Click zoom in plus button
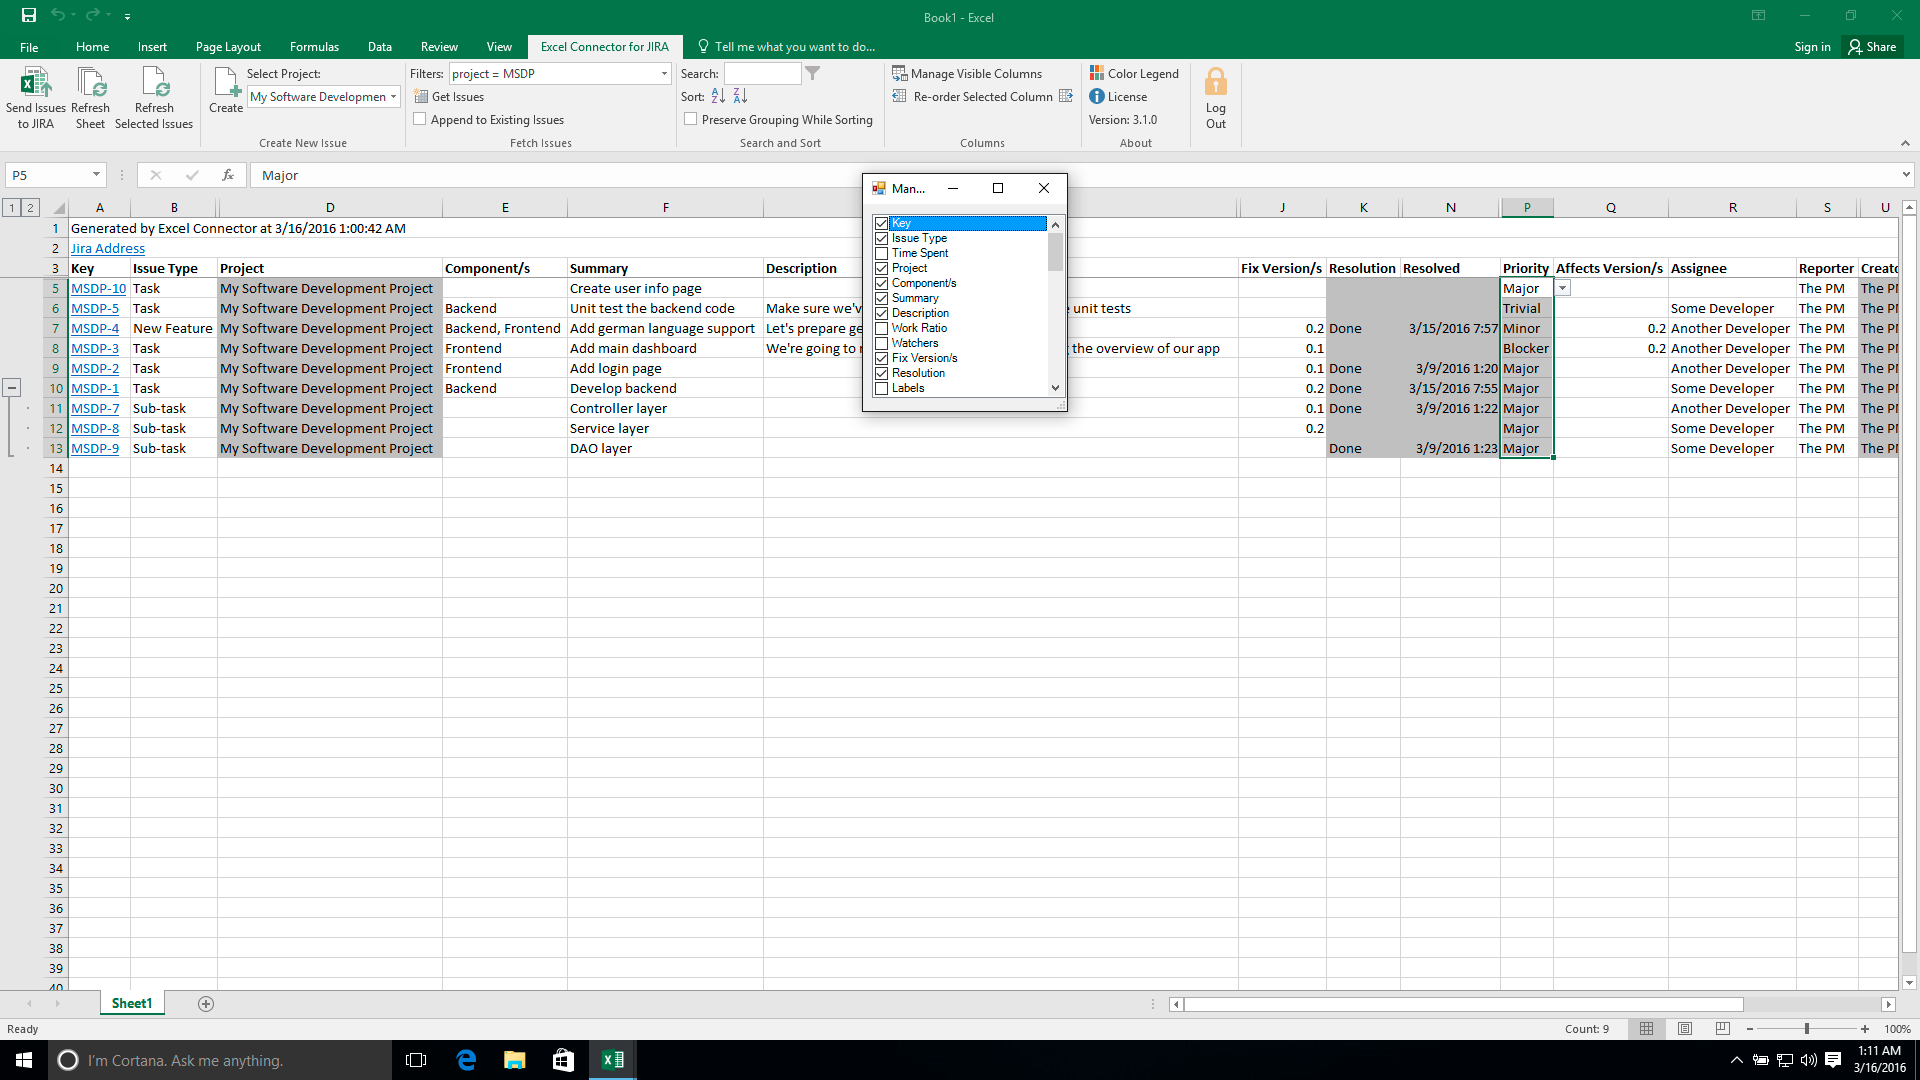The height and width of the screenshot is (1080, 1920). pyautogui.click(x=1864, y=1029)
